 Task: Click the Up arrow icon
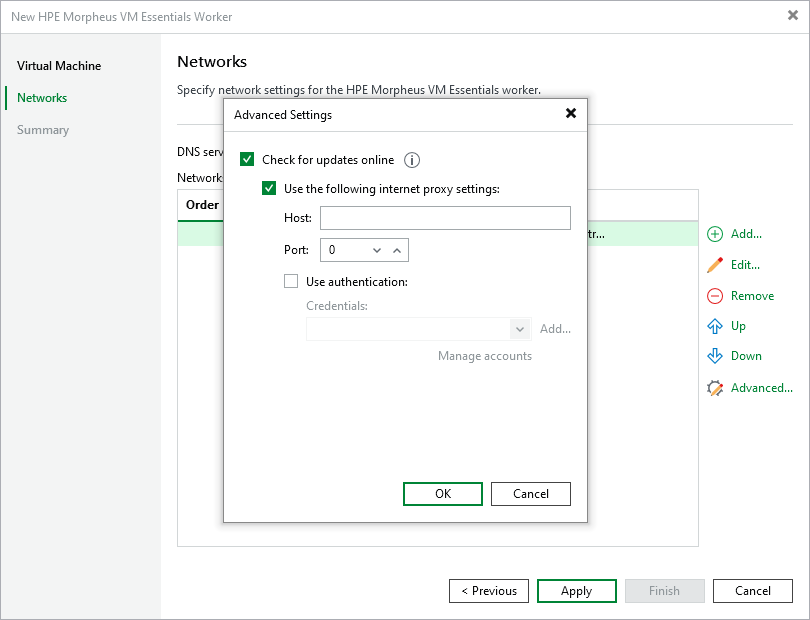pyautogui.click(x=715, y=326)
